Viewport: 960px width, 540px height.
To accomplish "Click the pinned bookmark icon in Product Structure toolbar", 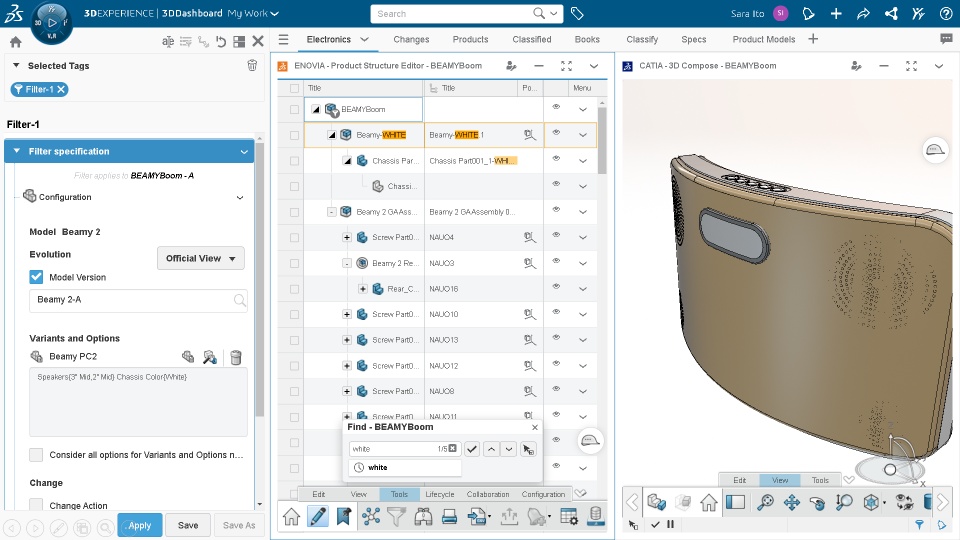I will [x=344, y=517].
